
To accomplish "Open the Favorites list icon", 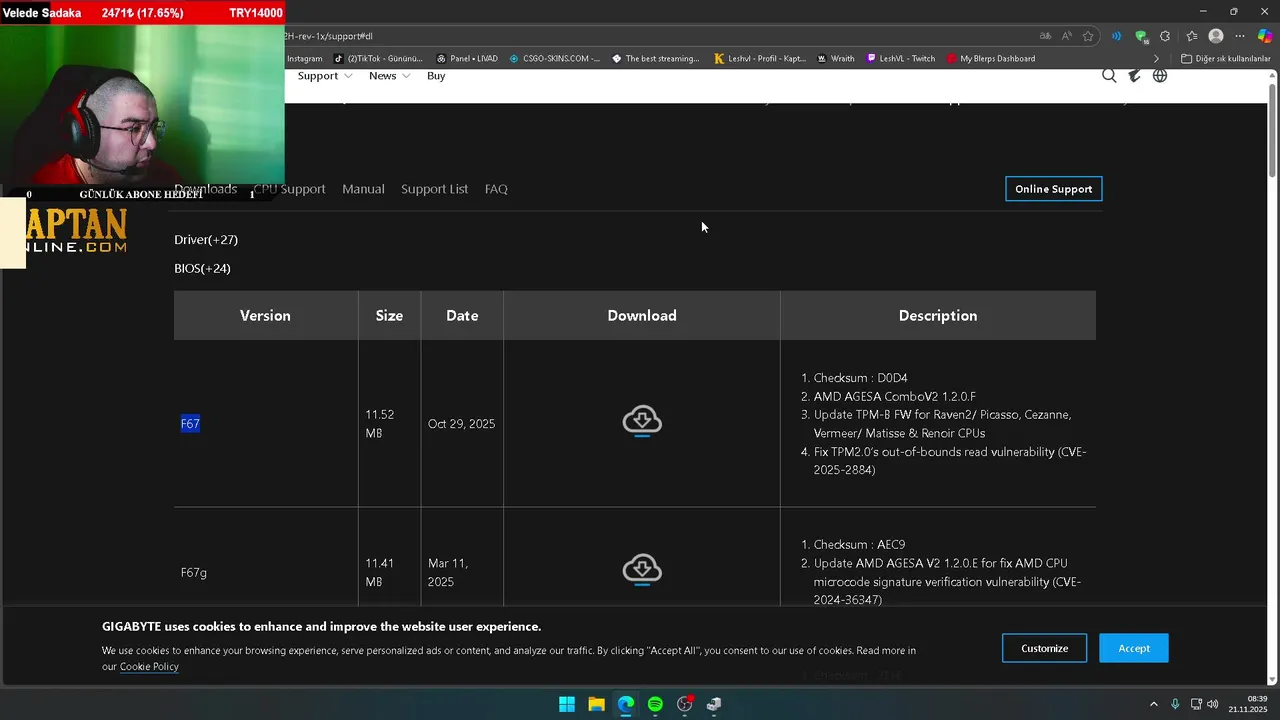I will coord(1191,36).
